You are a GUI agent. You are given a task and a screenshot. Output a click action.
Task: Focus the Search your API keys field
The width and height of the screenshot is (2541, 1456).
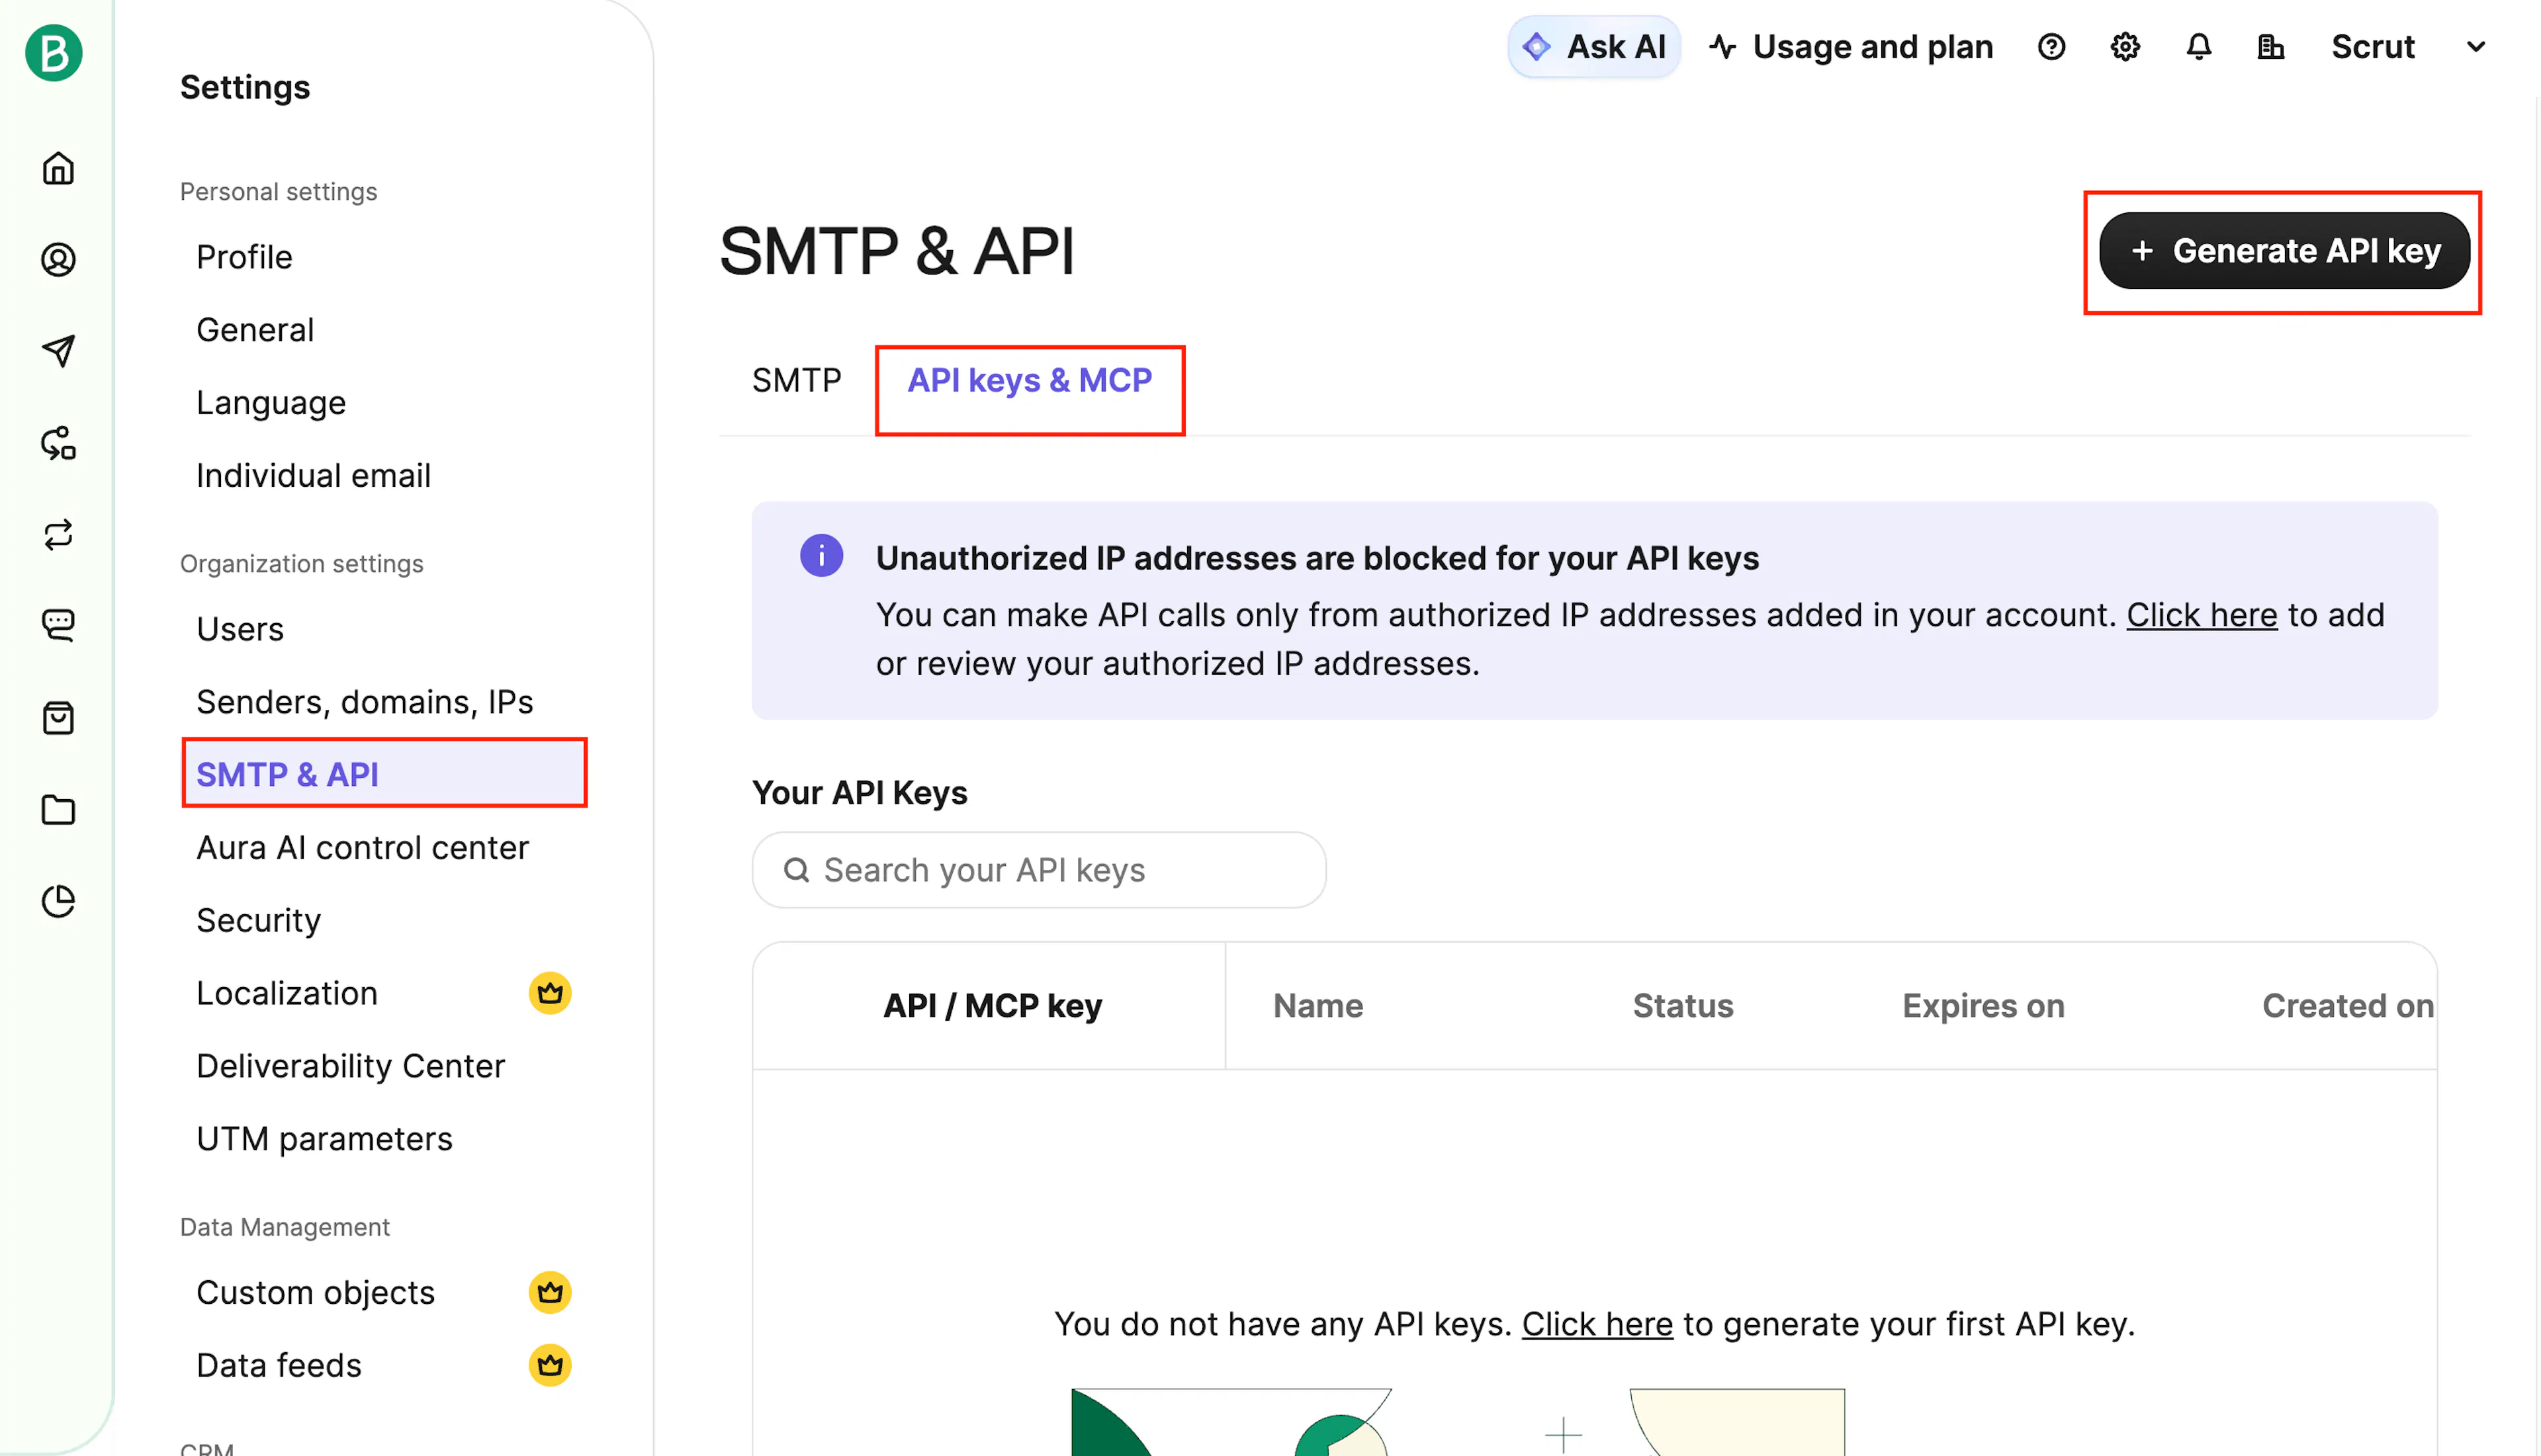(x=1038, y=870)
